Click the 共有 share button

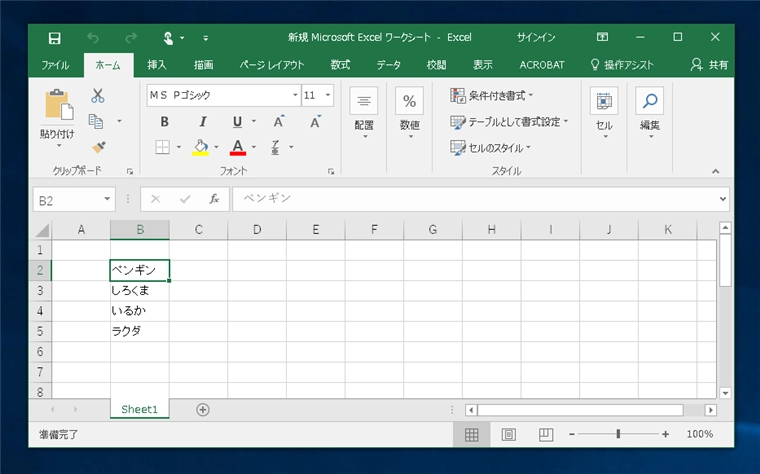click(710, 65)
